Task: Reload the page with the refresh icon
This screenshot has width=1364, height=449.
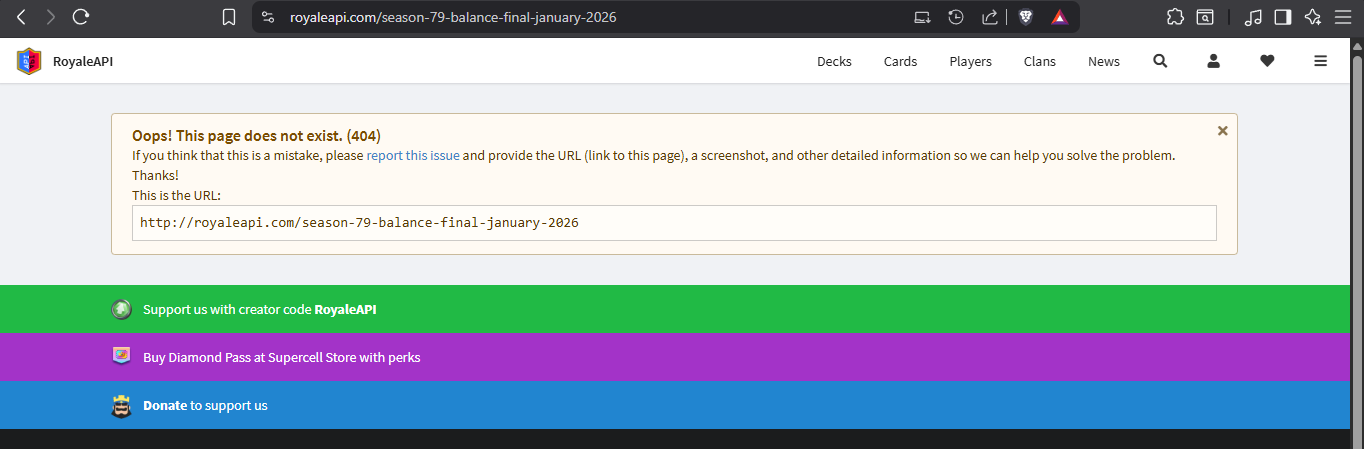Action: (x=81, y=17)
